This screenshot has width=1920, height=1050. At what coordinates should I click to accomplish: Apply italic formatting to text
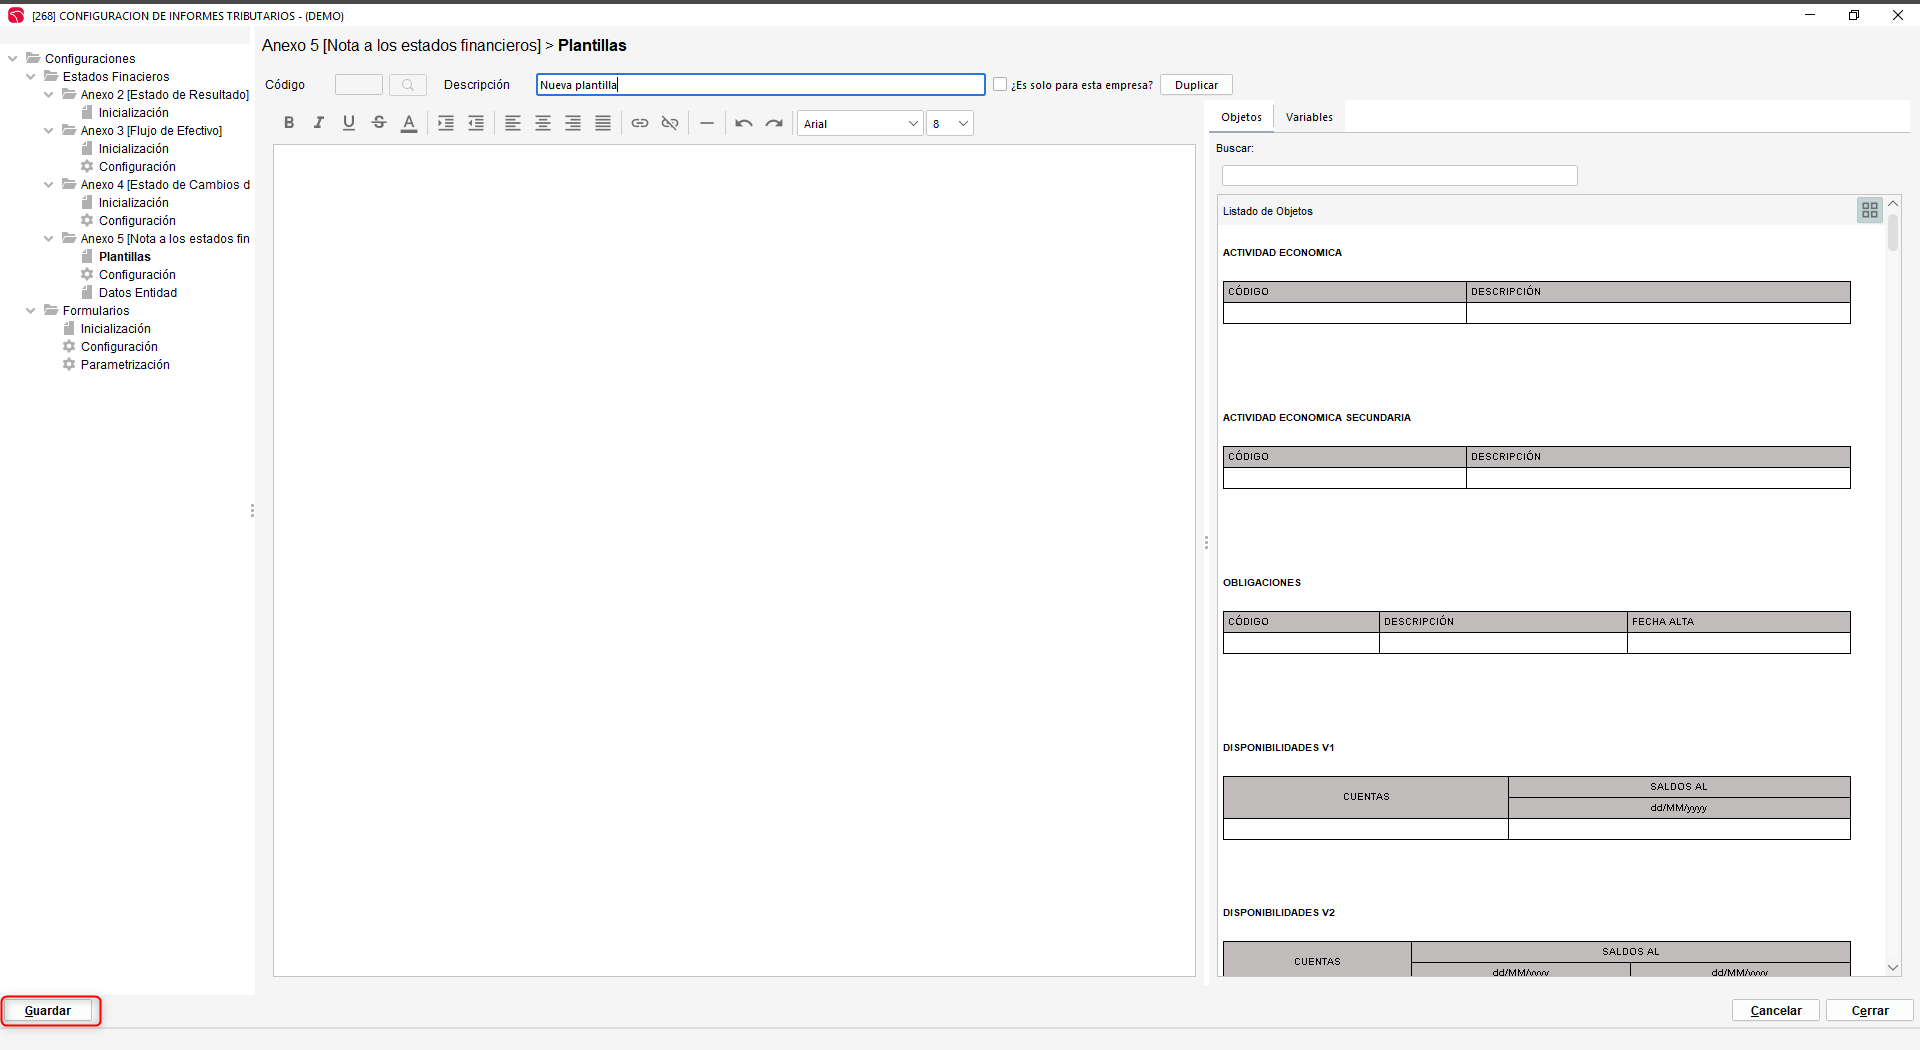319,123
